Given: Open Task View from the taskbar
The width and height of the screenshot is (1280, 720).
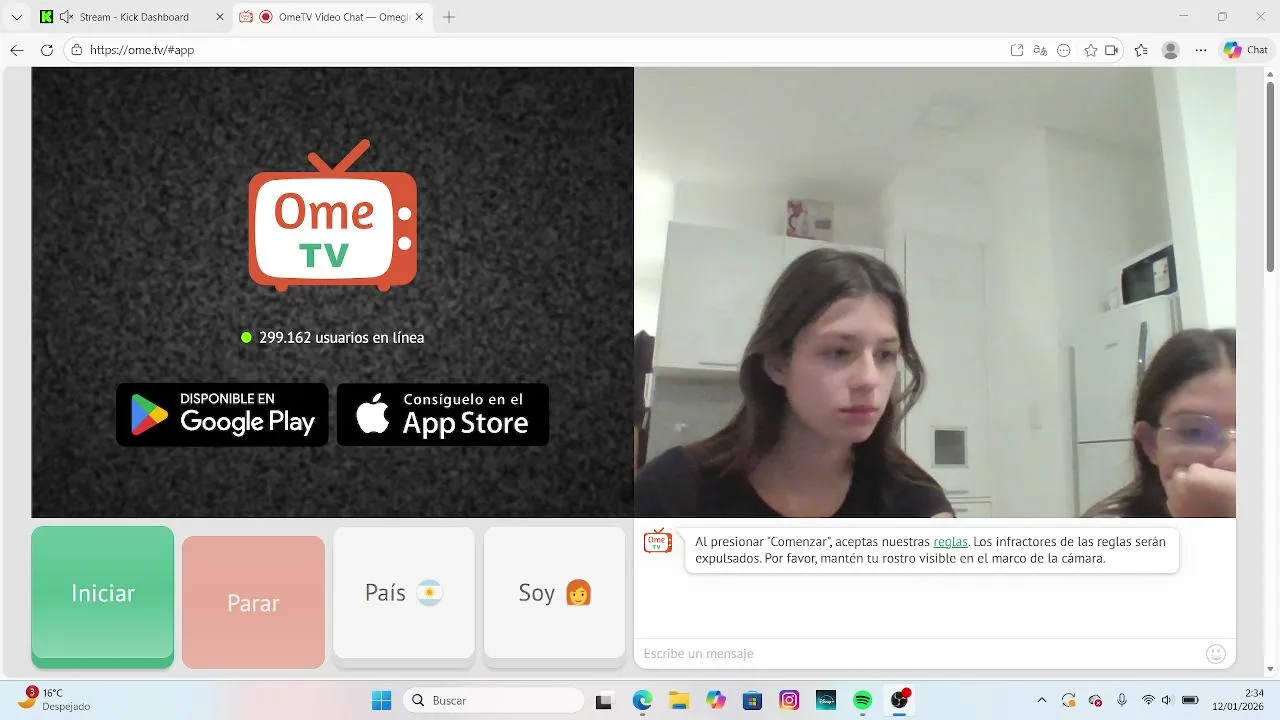Looking at the screenshot, I should click(x=603, y=701).
